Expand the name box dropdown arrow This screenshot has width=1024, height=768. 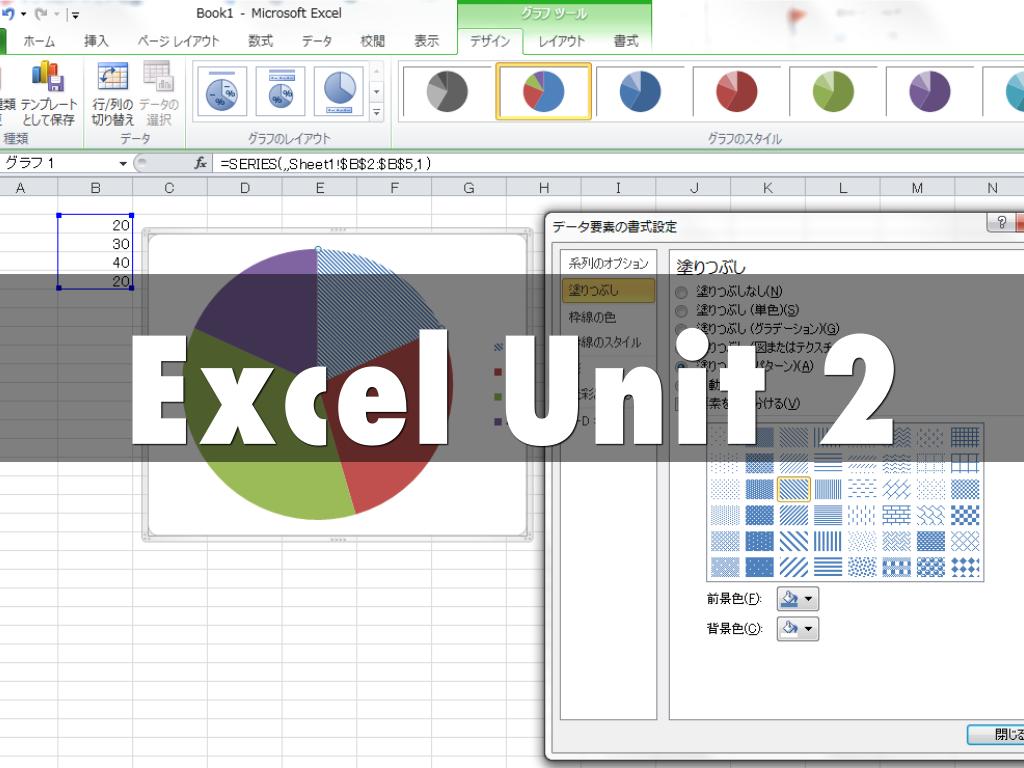click(x=123, y=163)
